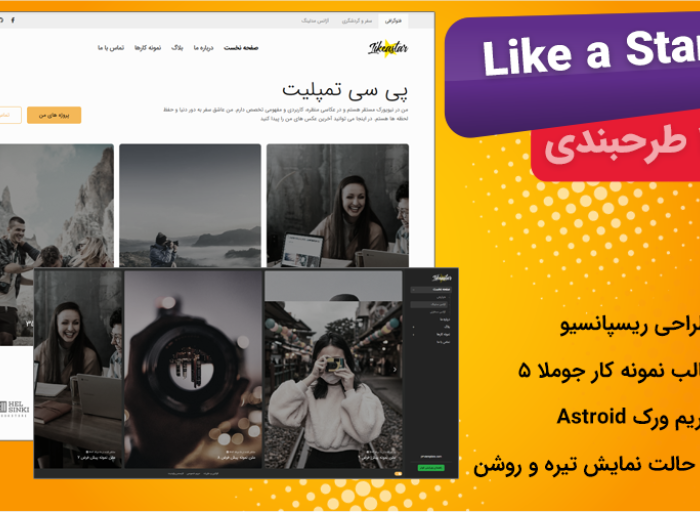Open the صفحه نخست menu item in the light page
700x512 pixels.
[x=241, y=48]
